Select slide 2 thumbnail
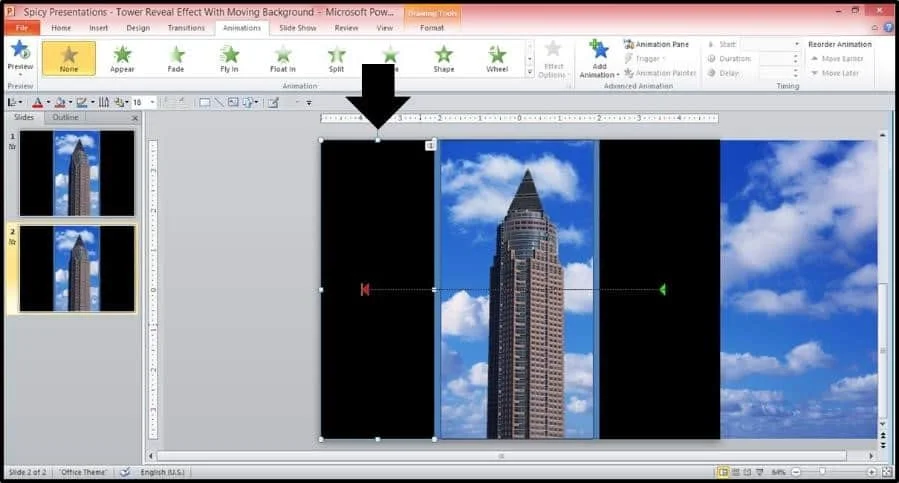Viewport: 899px width, 483px height. click(77, 268)
